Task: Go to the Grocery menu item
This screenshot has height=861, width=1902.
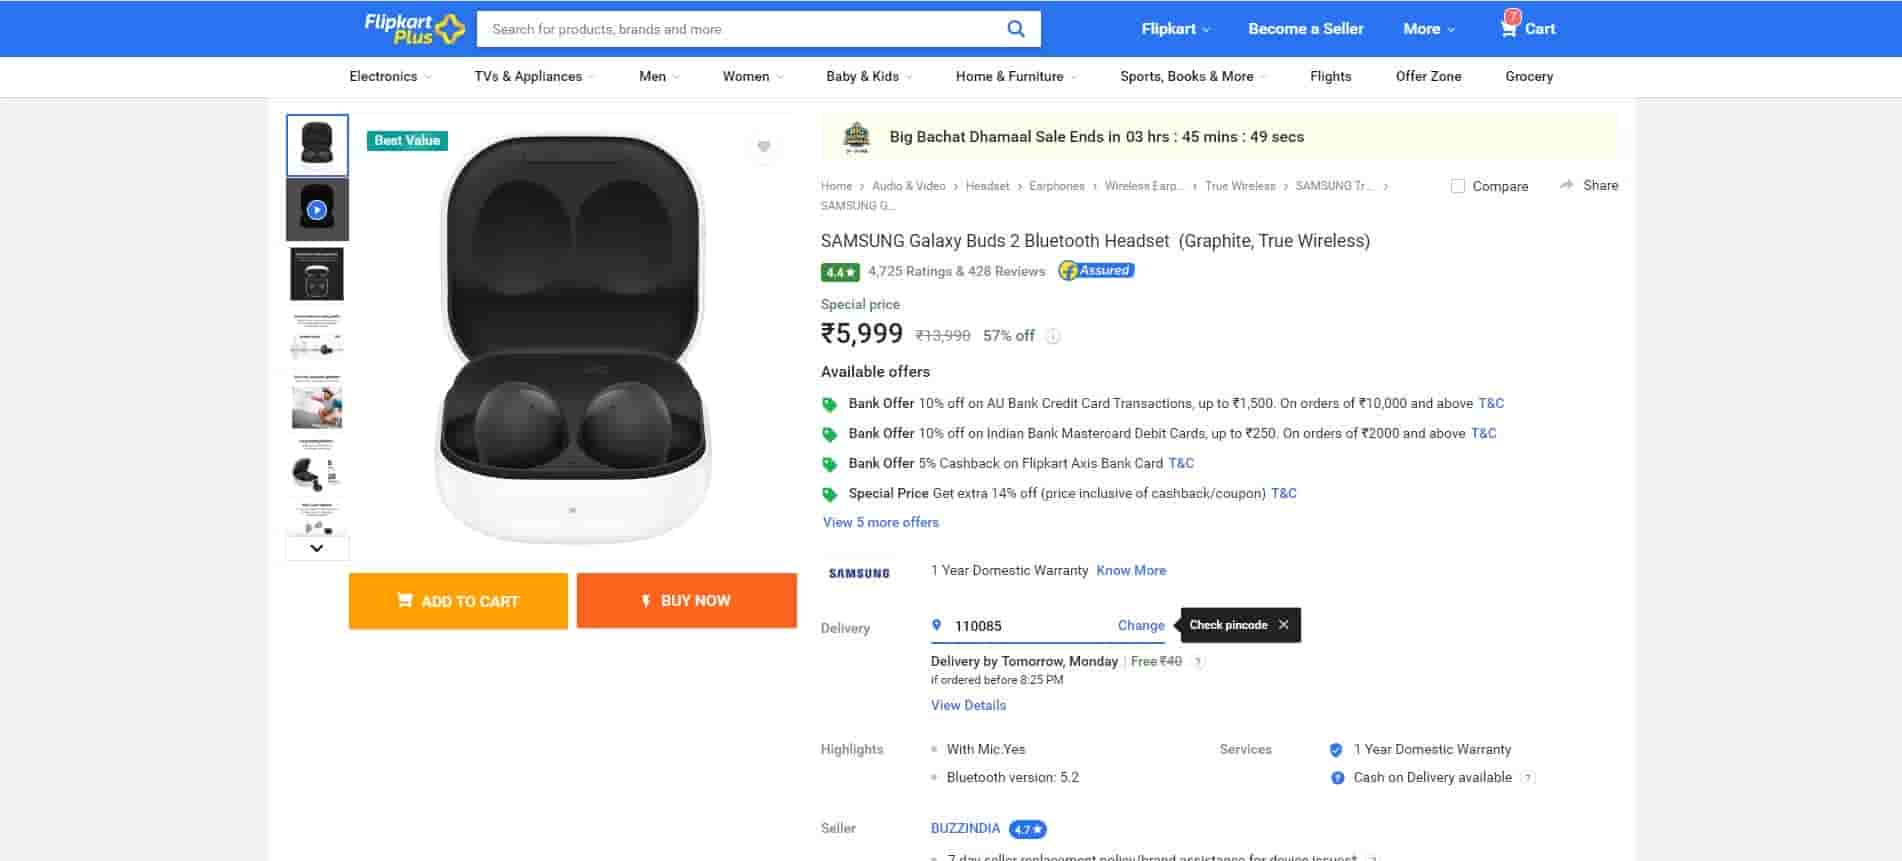Action: pyautogui.click(x=1528, y=76)
